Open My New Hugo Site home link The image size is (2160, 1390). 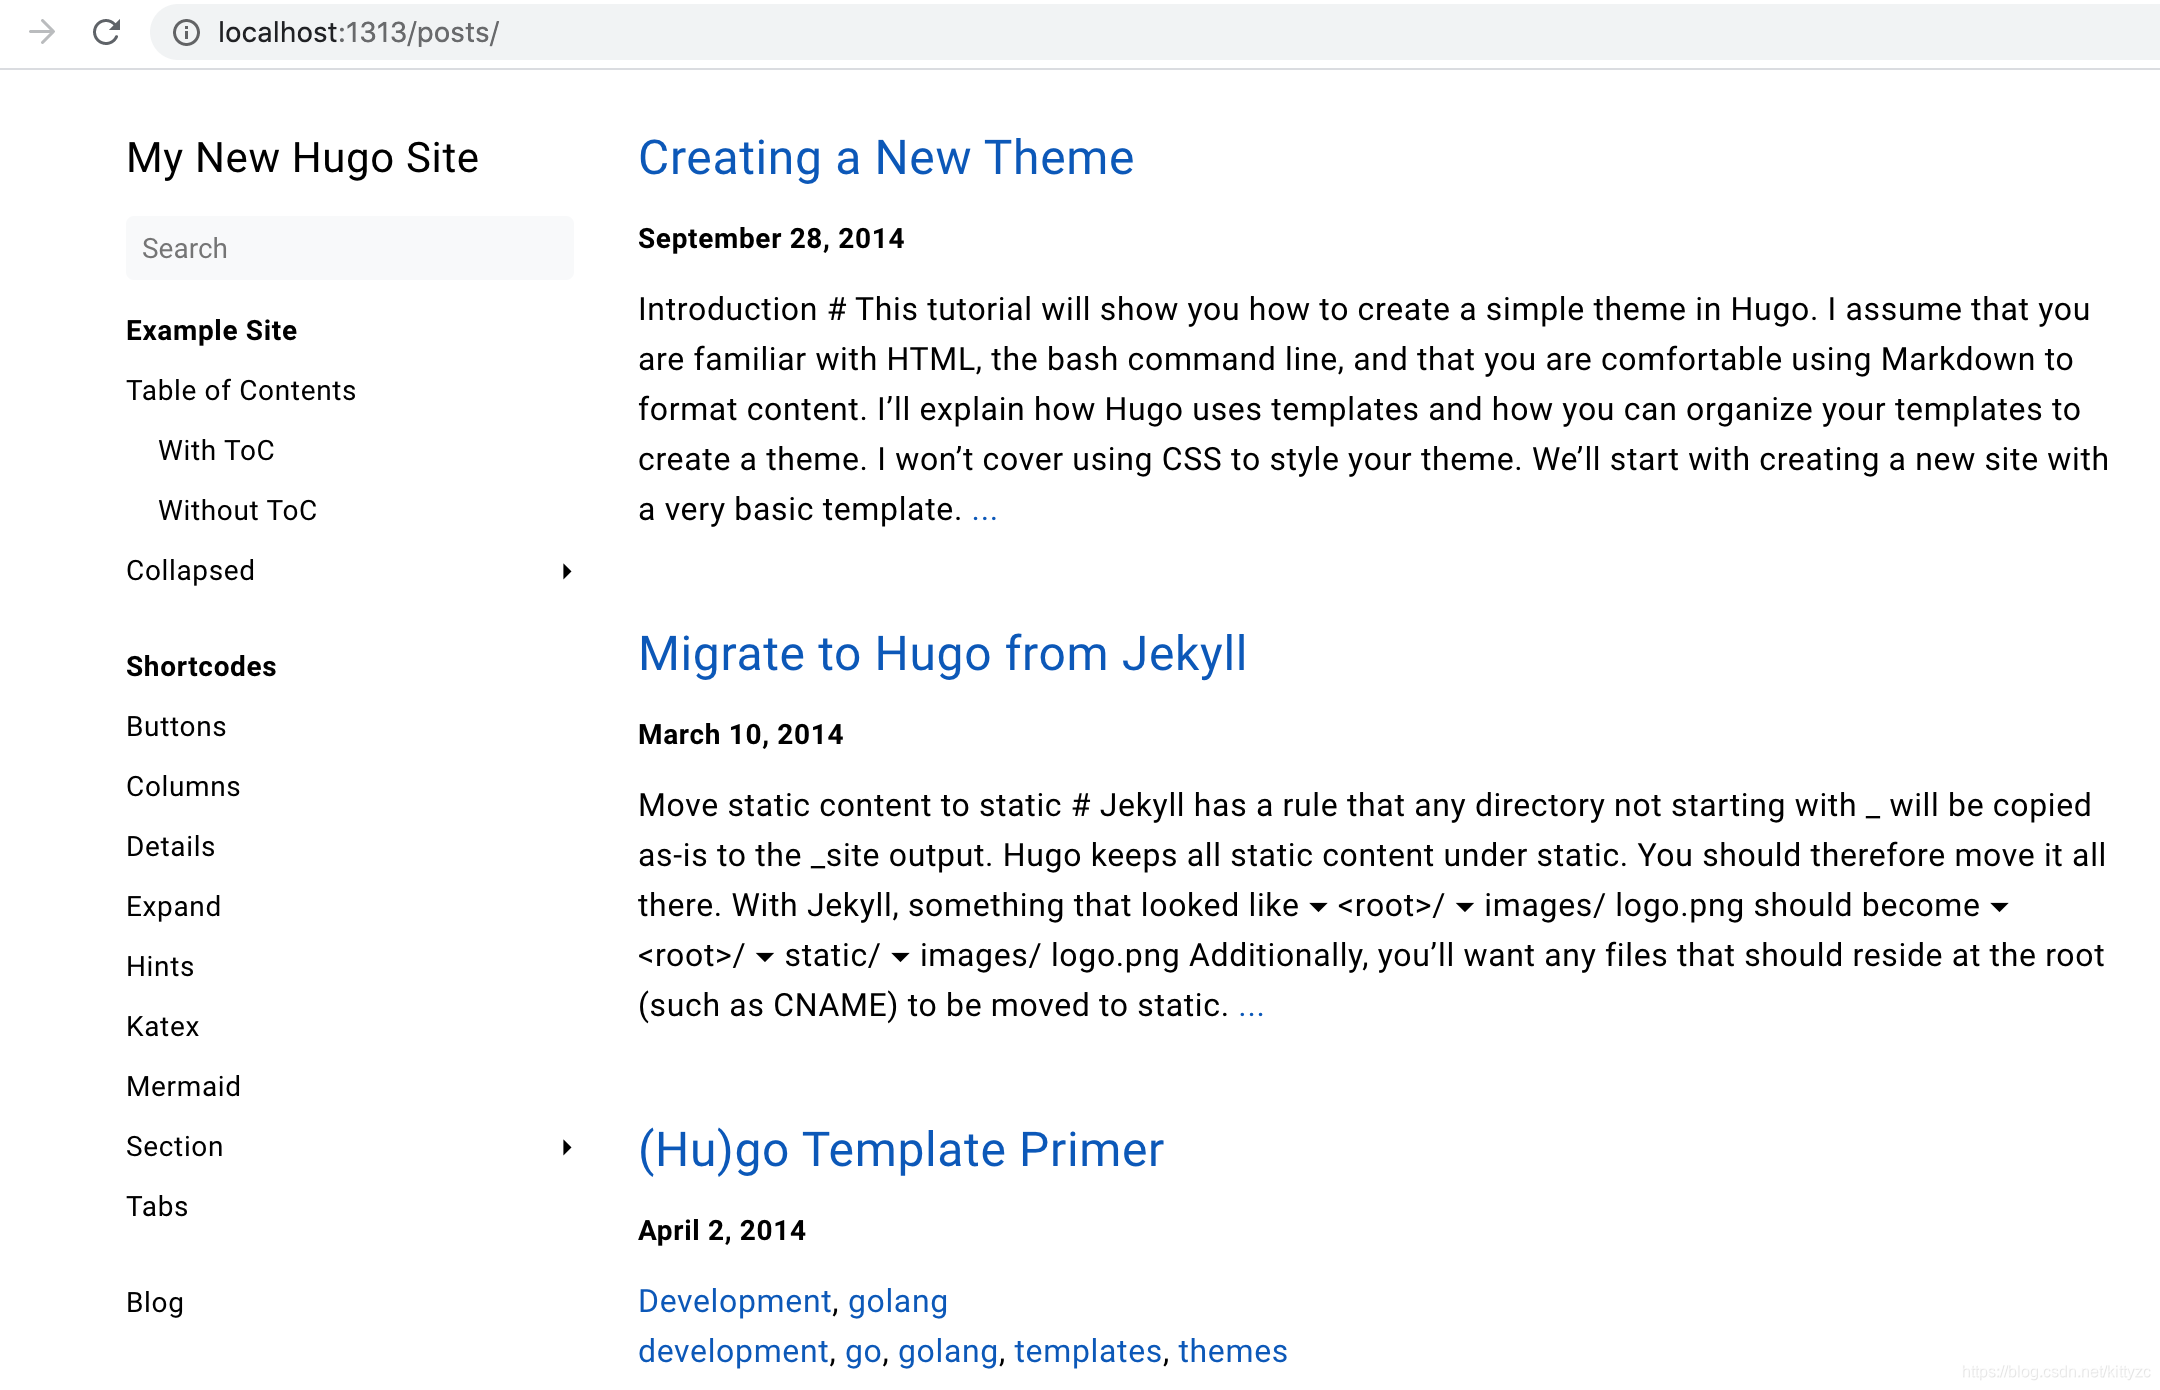pyautogui.click(x=302, y=158)
